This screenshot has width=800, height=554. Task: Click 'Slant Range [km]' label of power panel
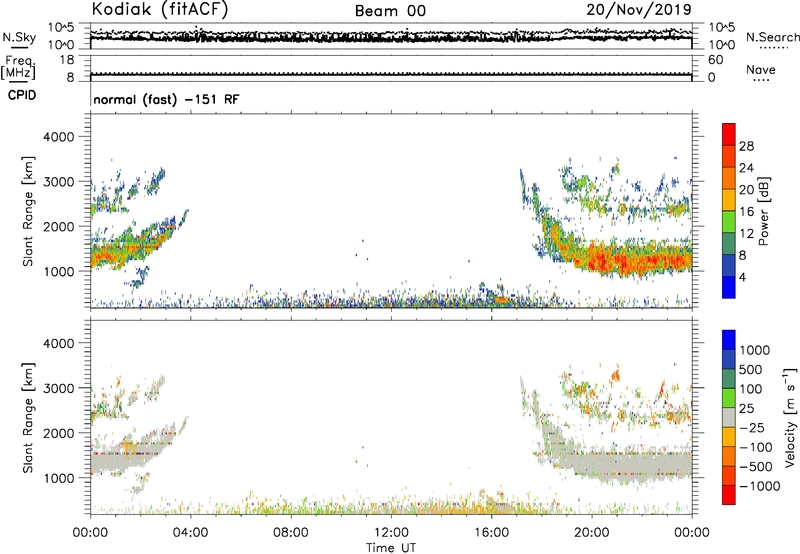tap(28, 211)
